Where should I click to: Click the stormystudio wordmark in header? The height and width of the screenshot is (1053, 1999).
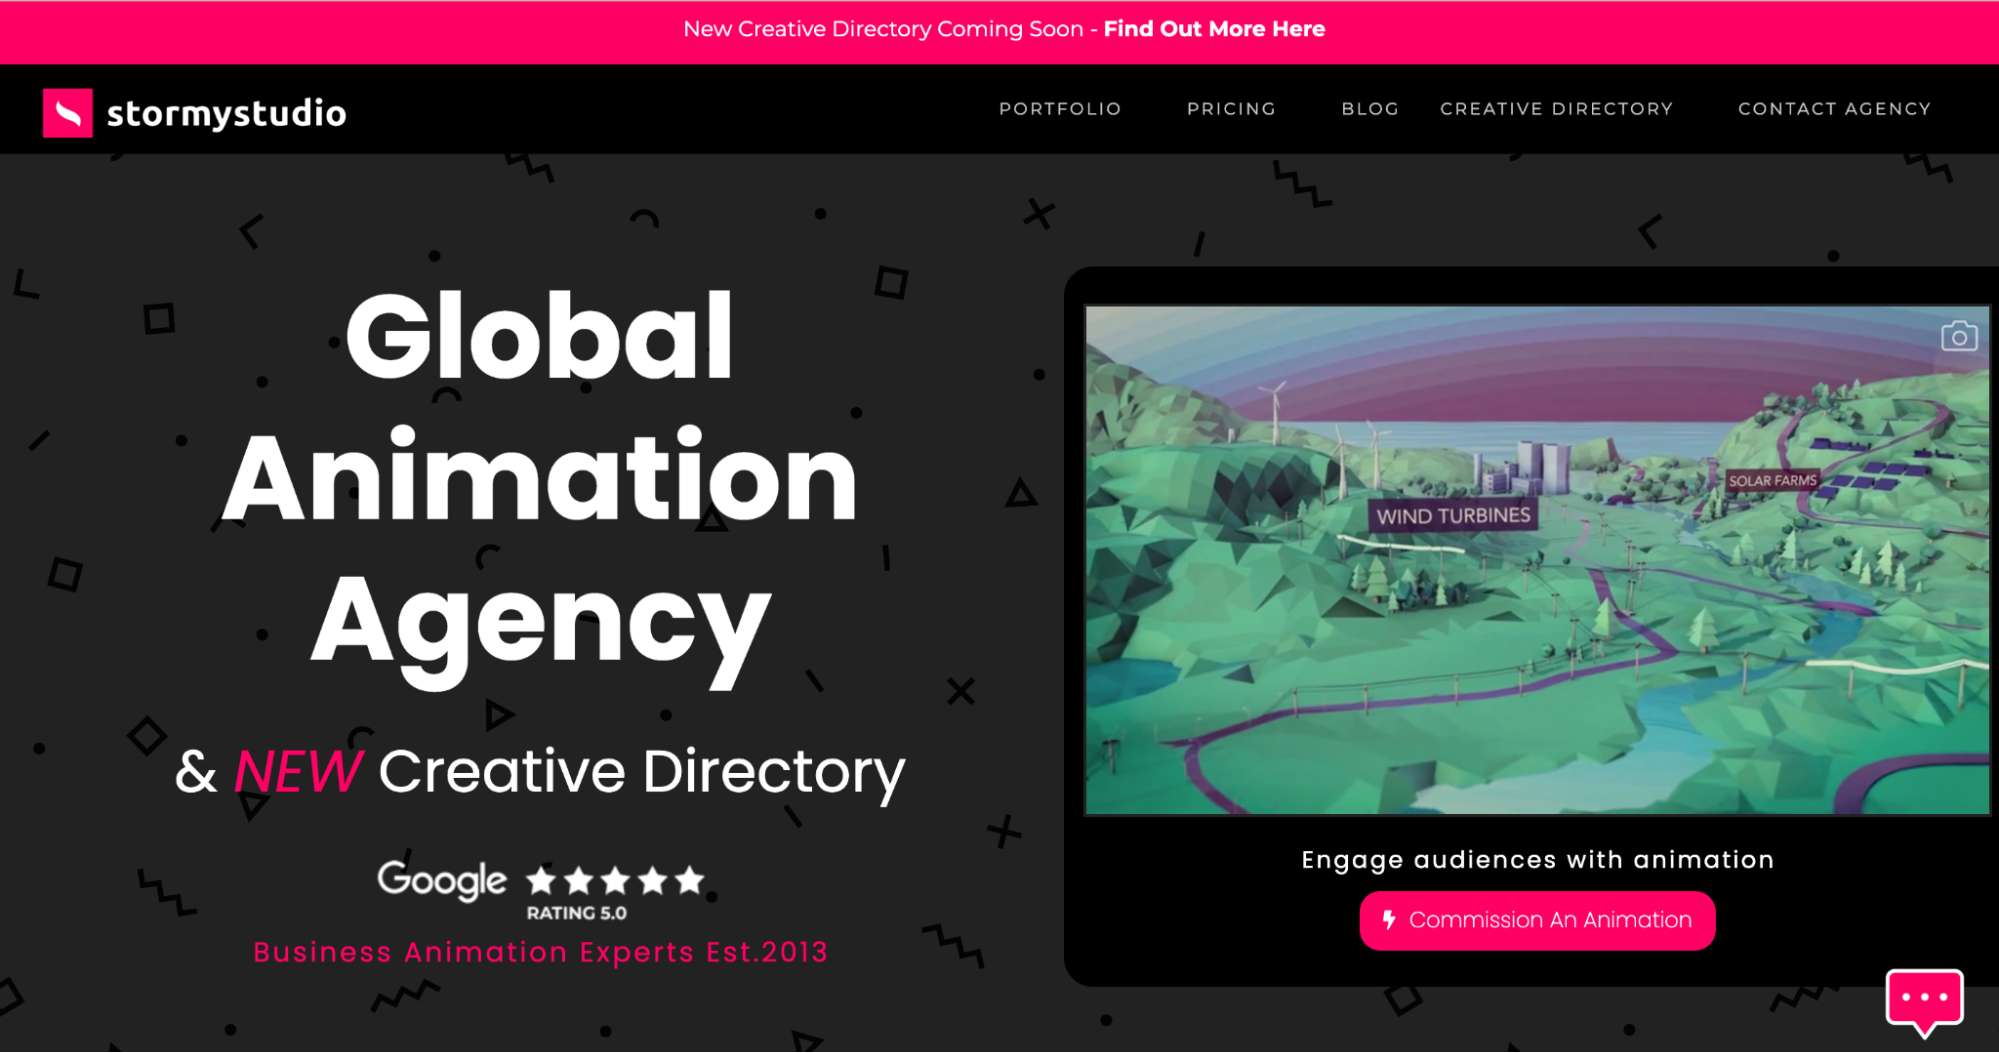click(x=226, y=113)
